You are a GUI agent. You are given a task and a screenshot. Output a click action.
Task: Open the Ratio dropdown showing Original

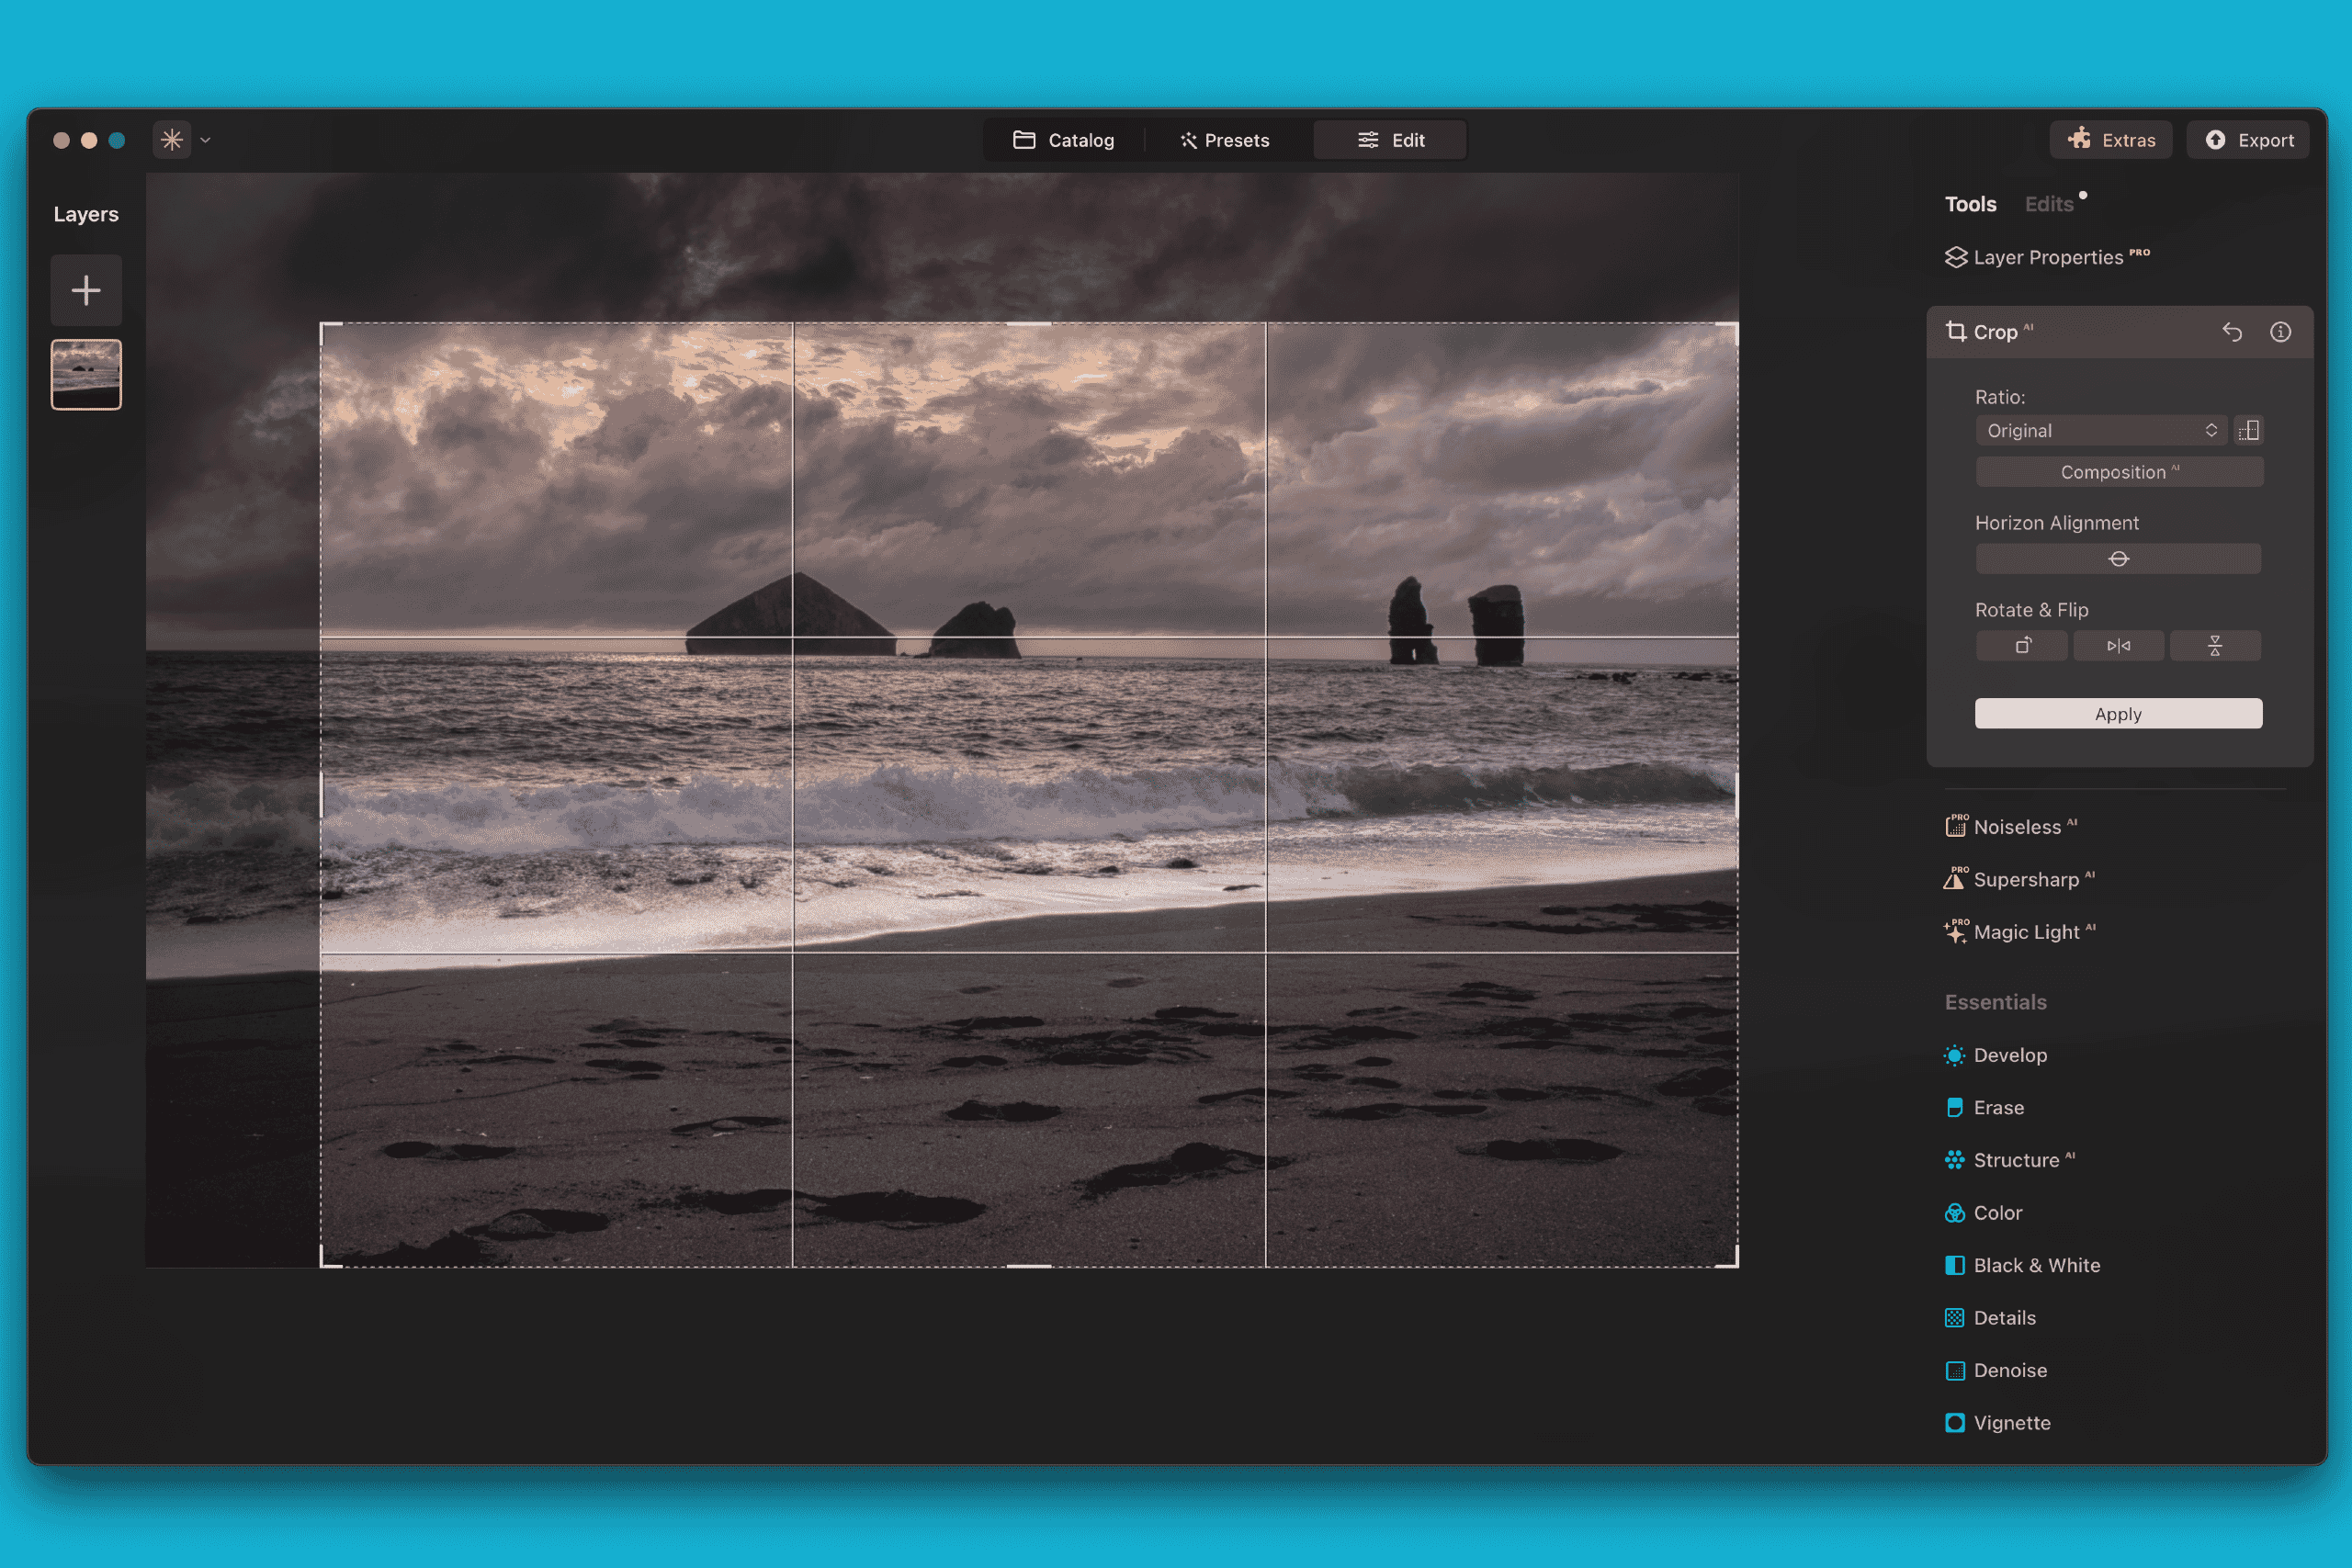point(2100,430)
